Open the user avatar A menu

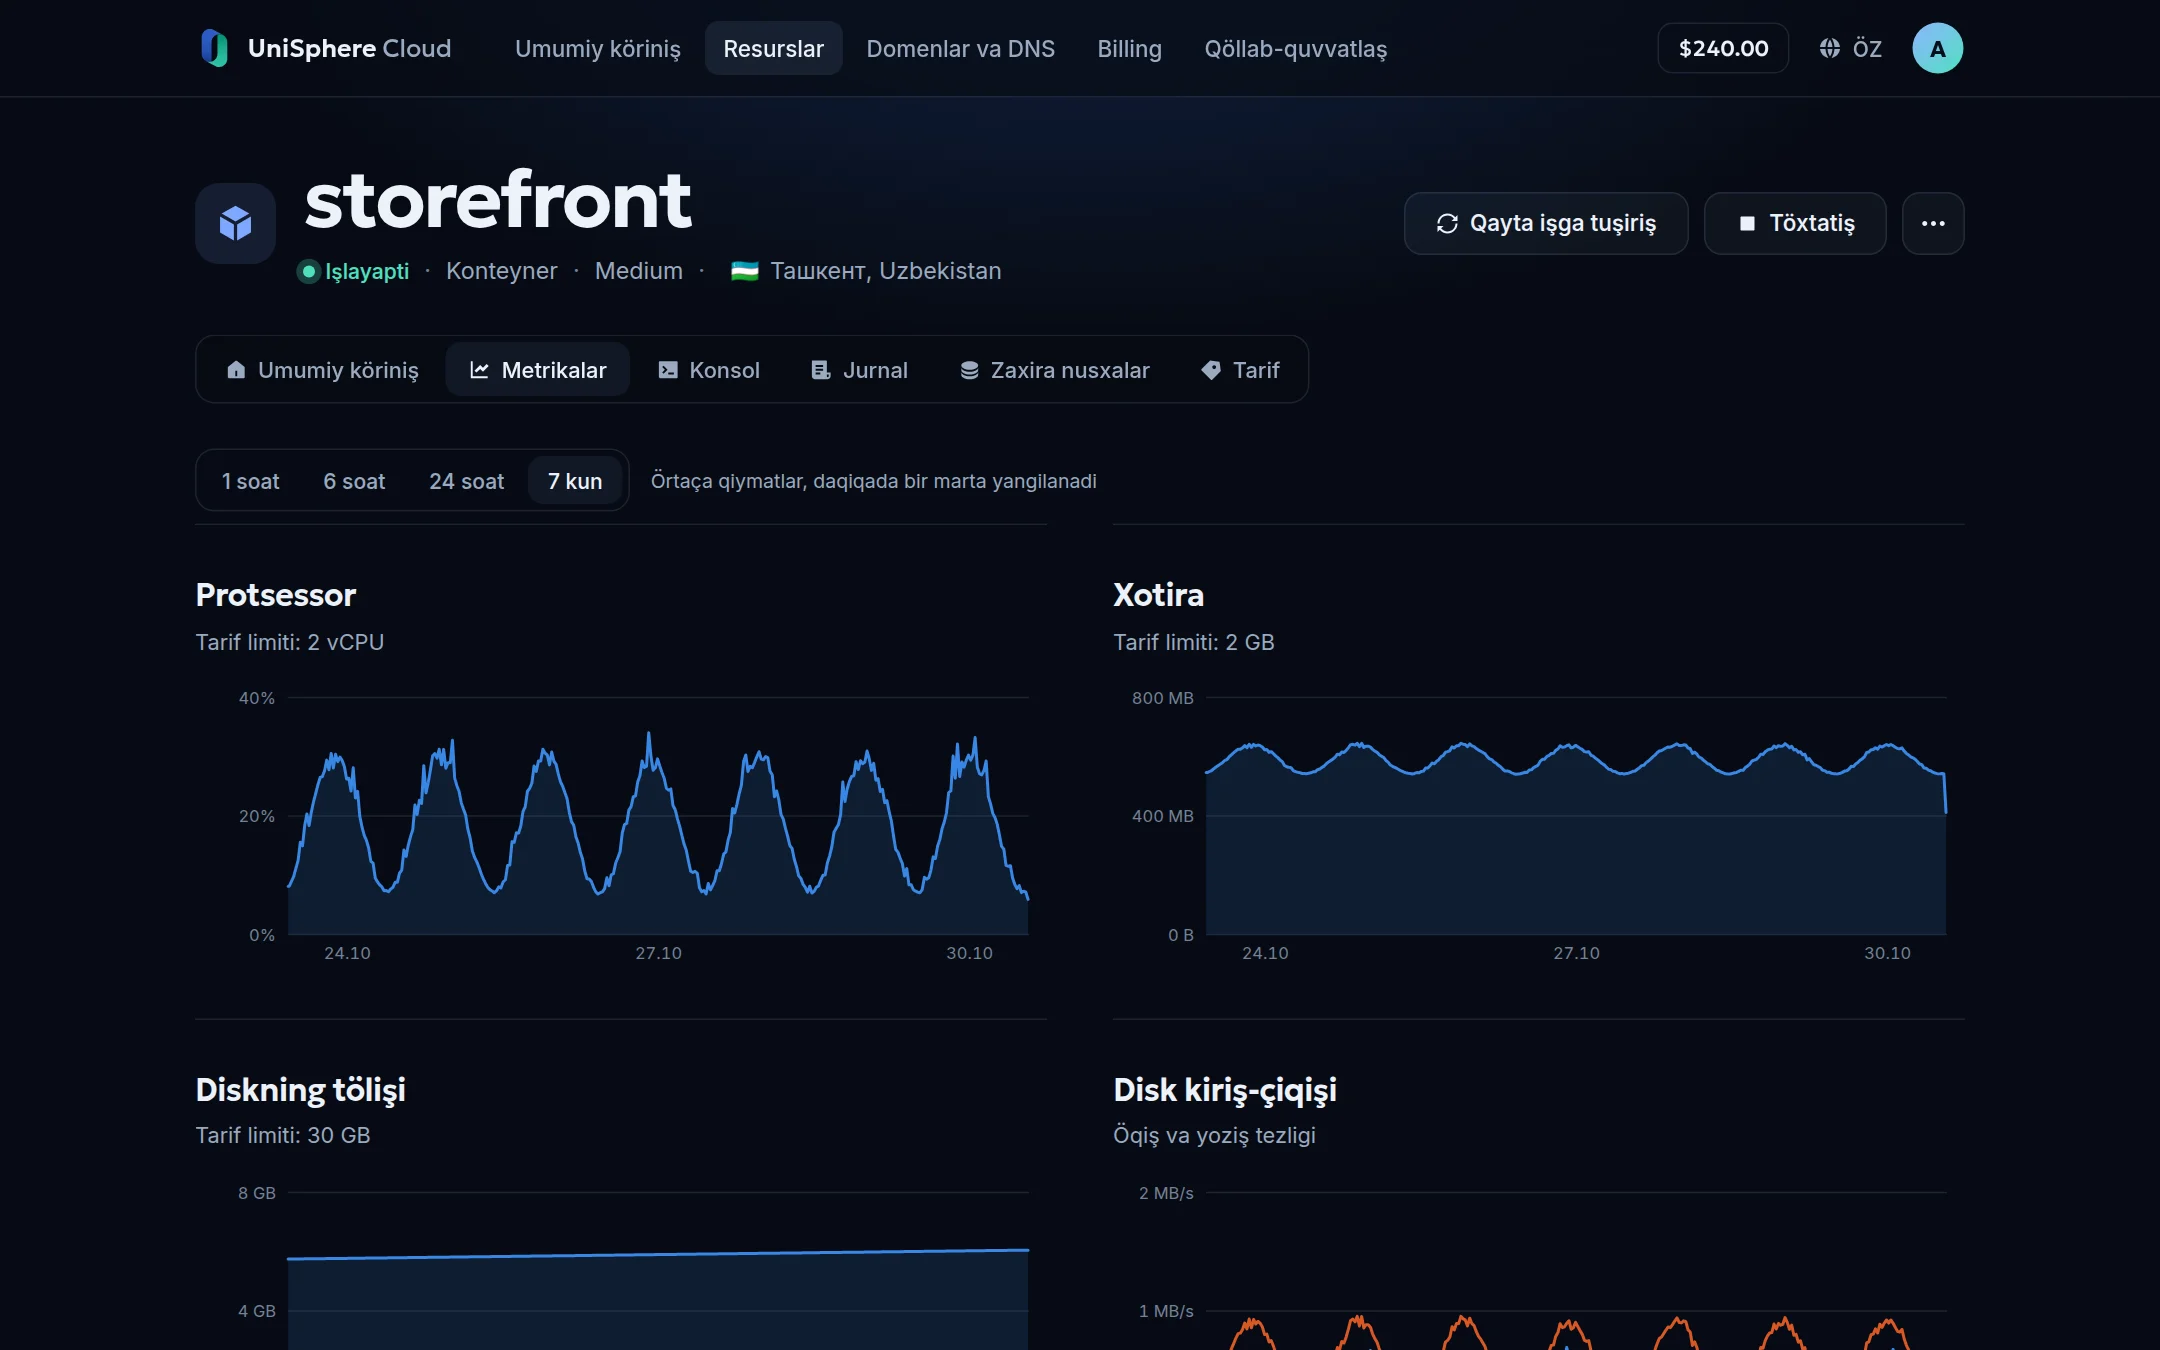[1937, 48]
